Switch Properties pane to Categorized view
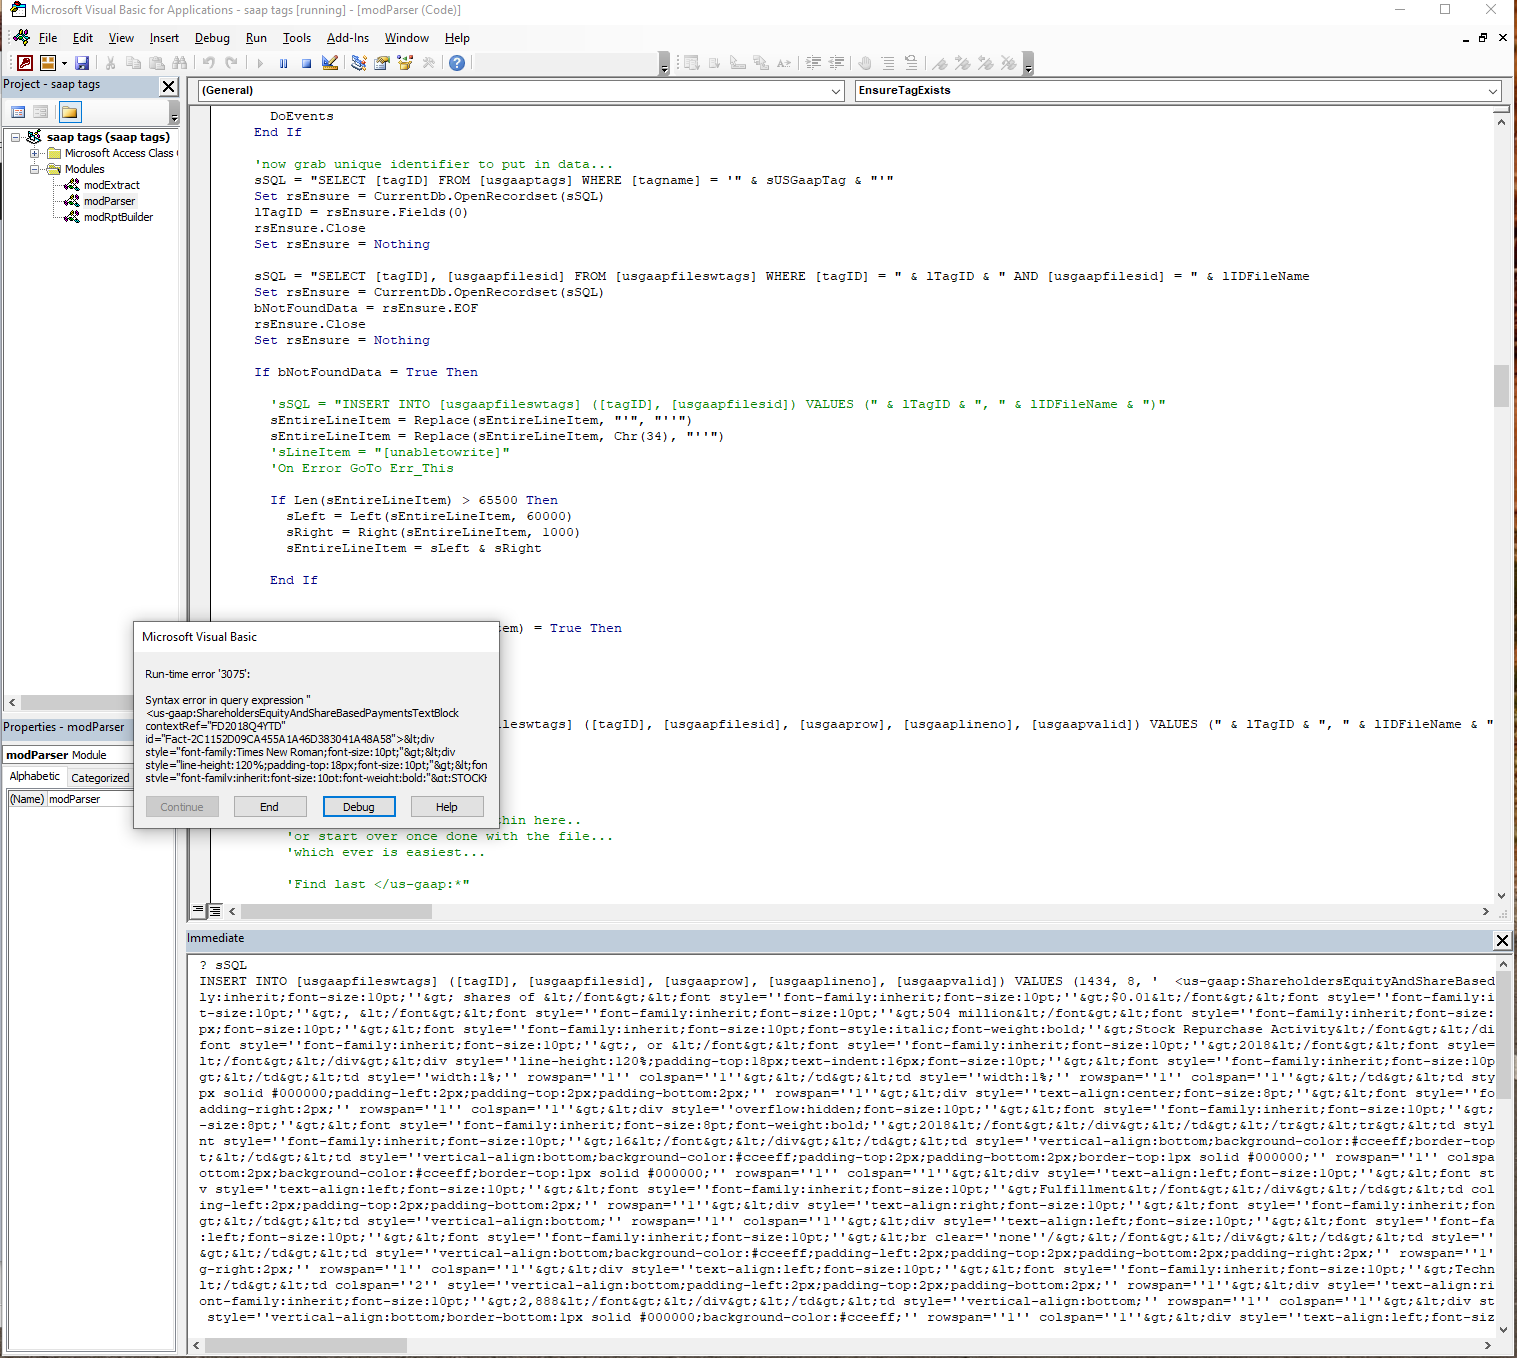 (99, 777)
